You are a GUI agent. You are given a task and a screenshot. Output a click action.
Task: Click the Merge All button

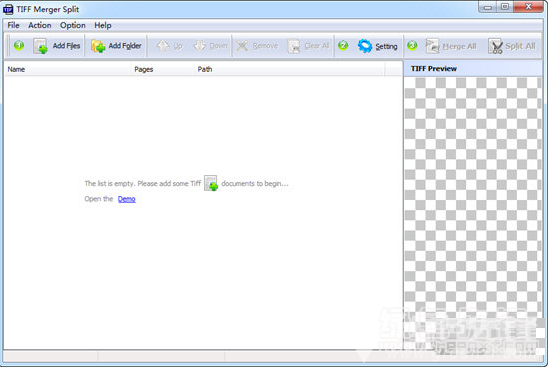pyautogui.click(x=451, y=46)
